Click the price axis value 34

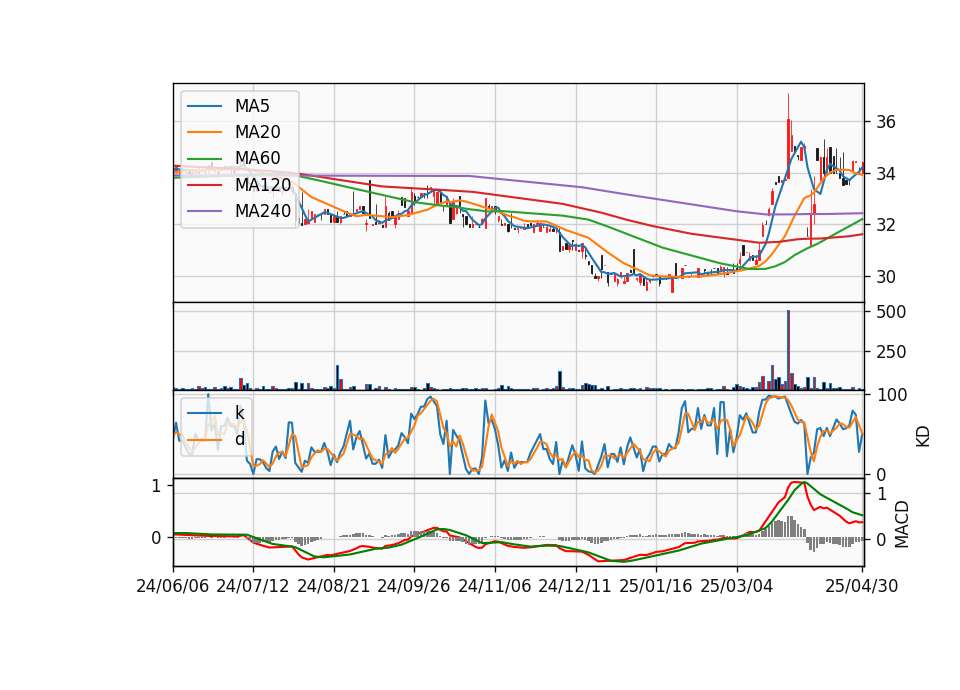point(886,174)
